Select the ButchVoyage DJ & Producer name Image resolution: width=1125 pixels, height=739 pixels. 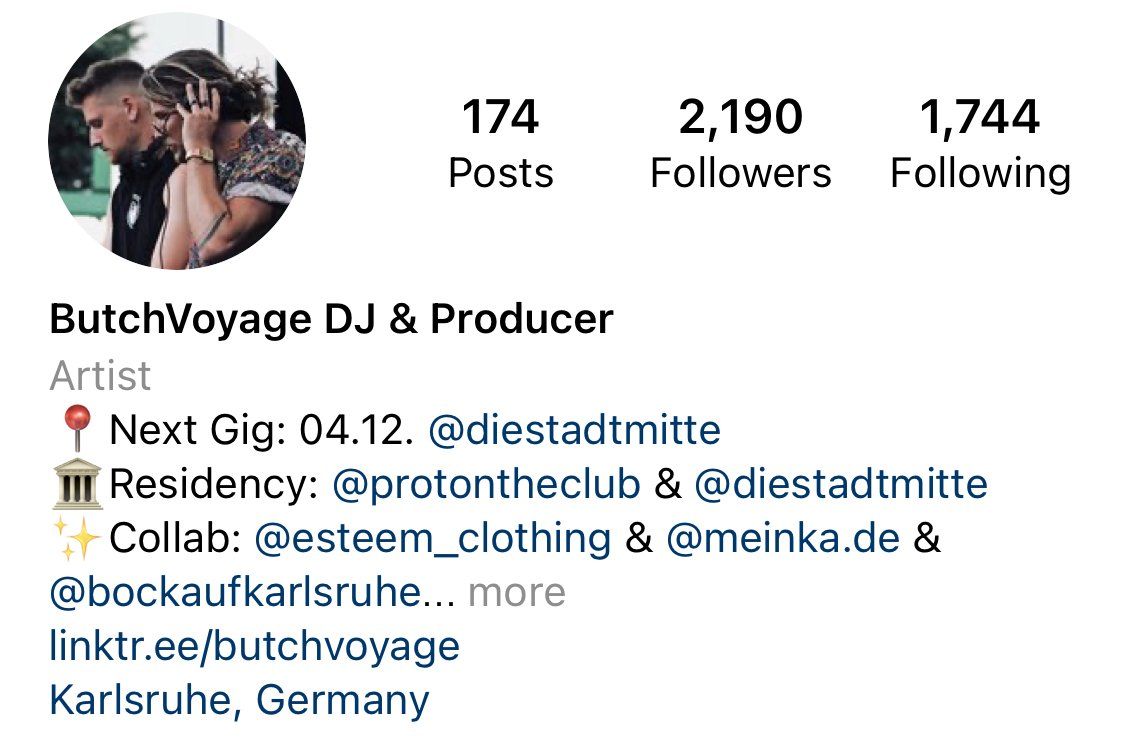point(331,319)
